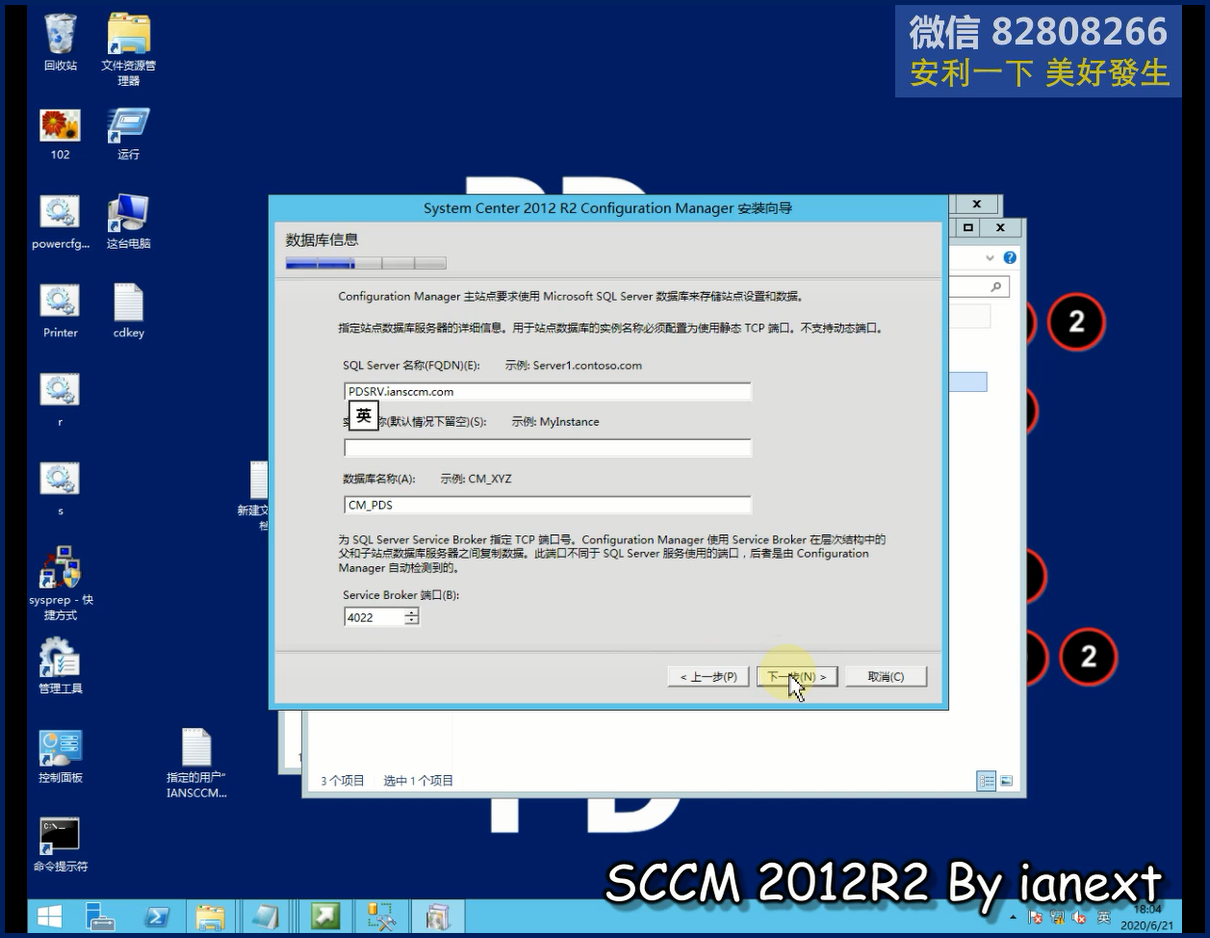The image size is (1210, 938).
Task: Launch Windows PowerShell from the taskbar
Action: (156, 916)
